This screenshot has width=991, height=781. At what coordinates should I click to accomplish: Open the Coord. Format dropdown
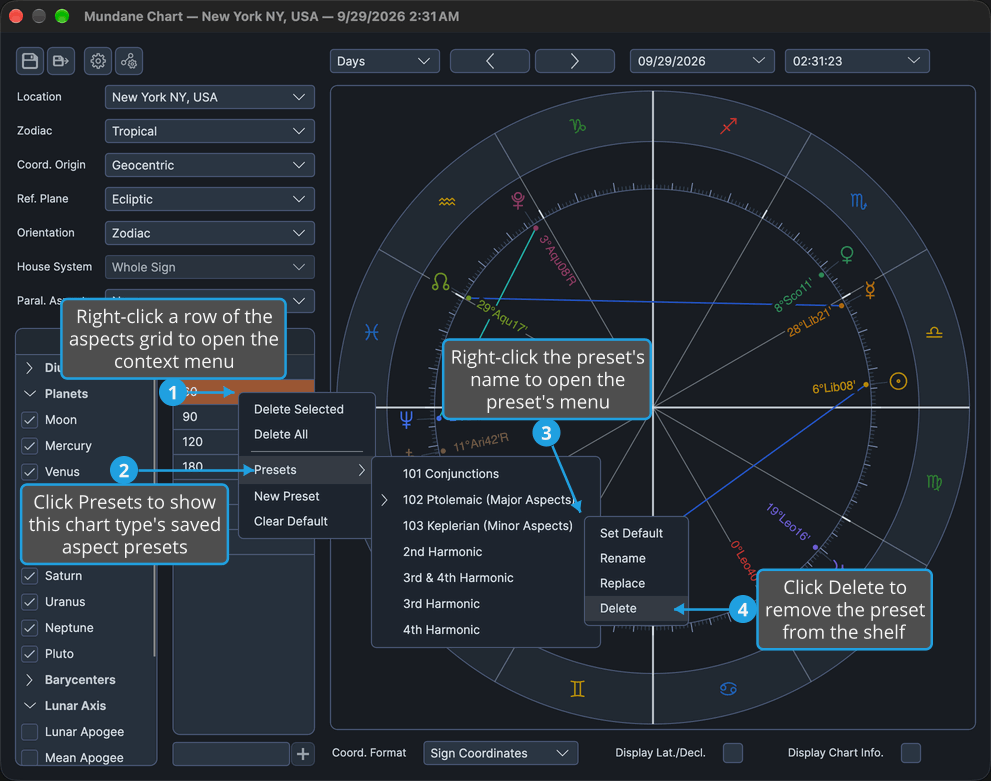coord(501,754)
